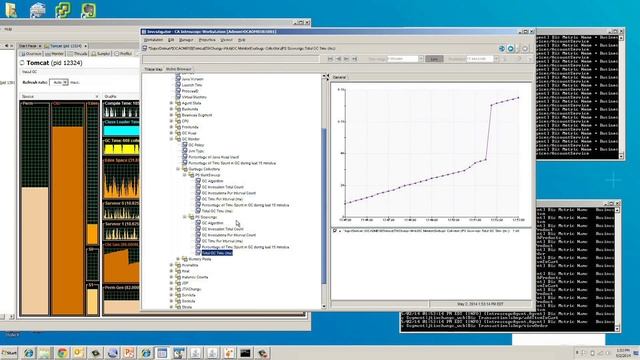Click the Garbage Collectors folder icon
The width and height of the screenshot is (640, 360).
(184, 169)
